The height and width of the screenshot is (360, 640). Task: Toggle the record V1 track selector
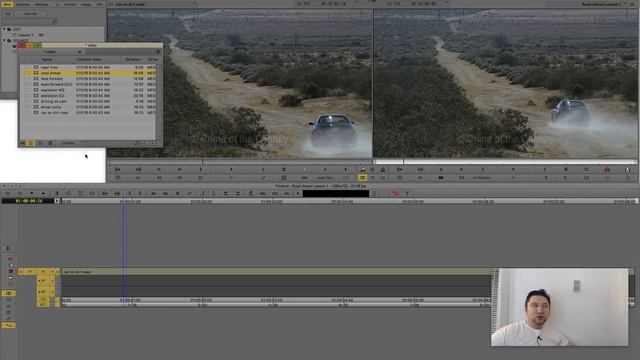(43, 271)
